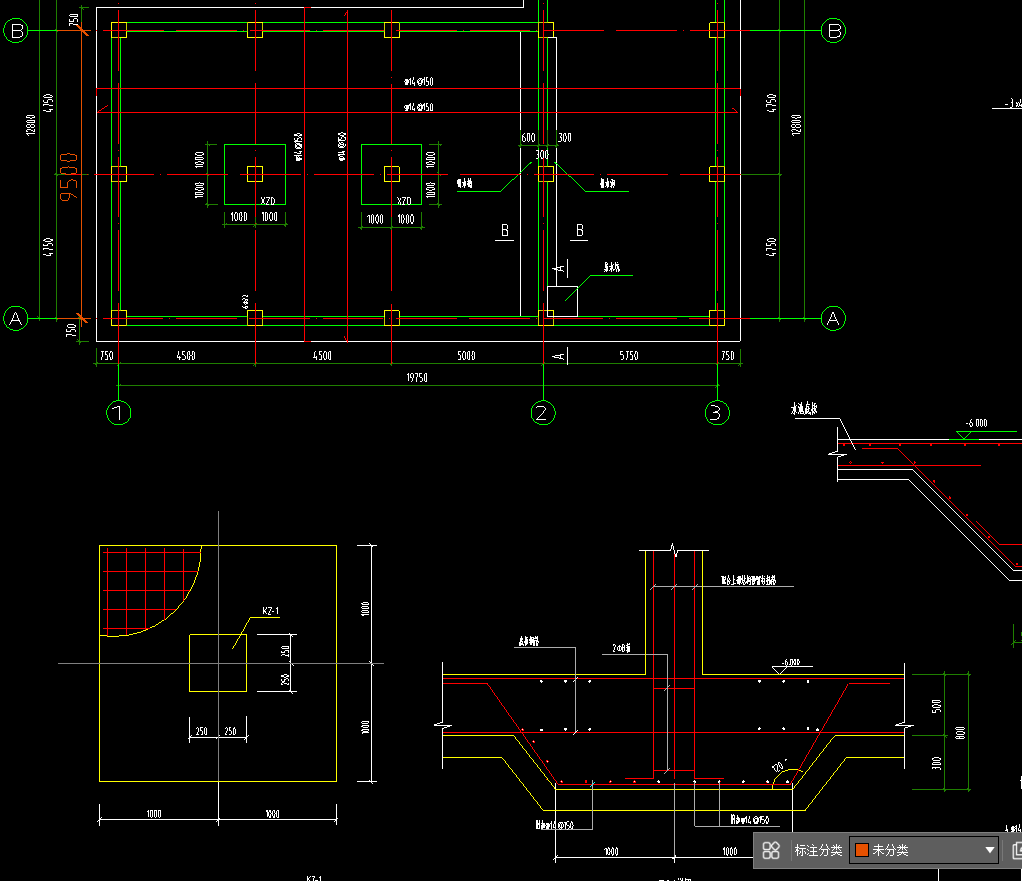This screenshot has height=881, width=1022.
Task: Click the left axis bubble A
Action: 16,319
